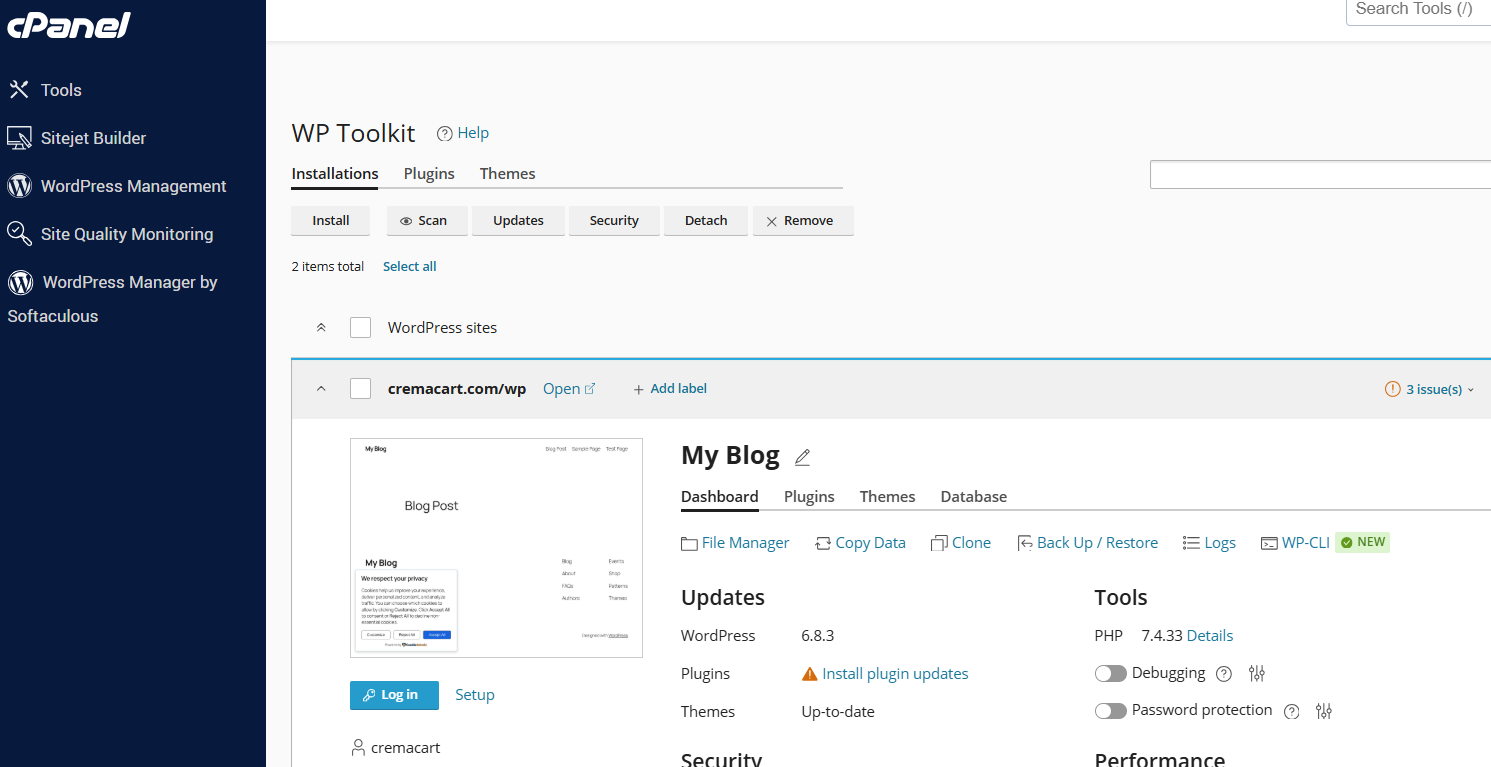Click the Site Quality Monitoring magnifier icon

19,234
